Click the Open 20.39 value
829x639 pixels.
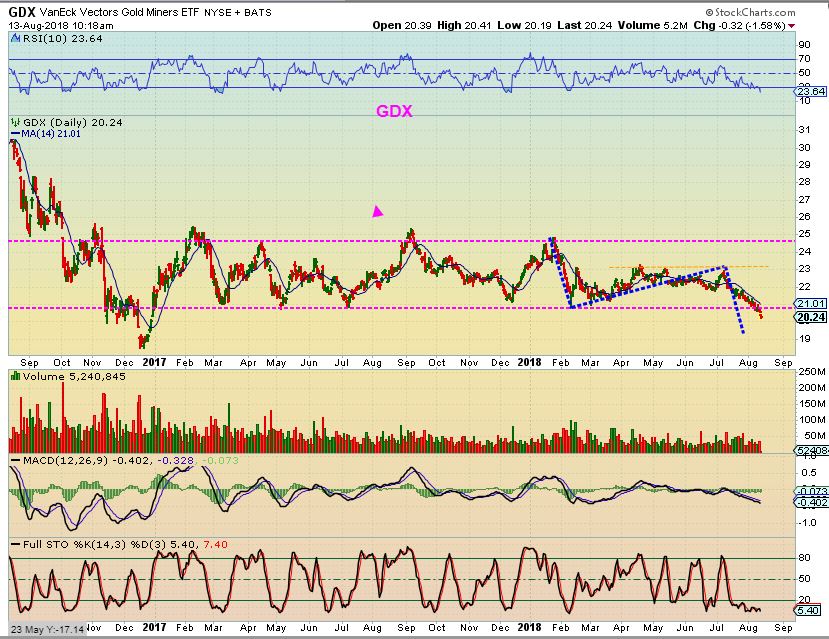(402, 25)
